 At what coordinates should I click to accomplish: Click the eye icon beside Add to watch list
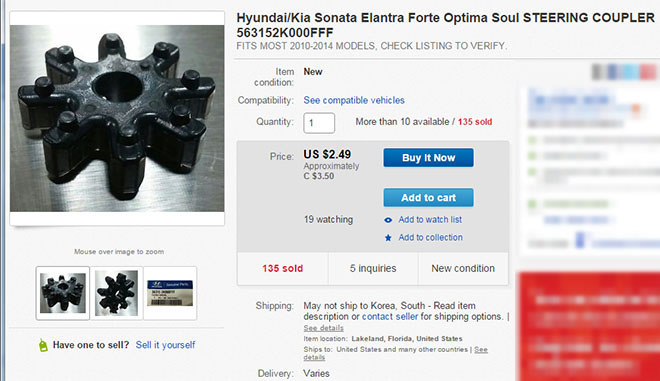pos(388,220)
